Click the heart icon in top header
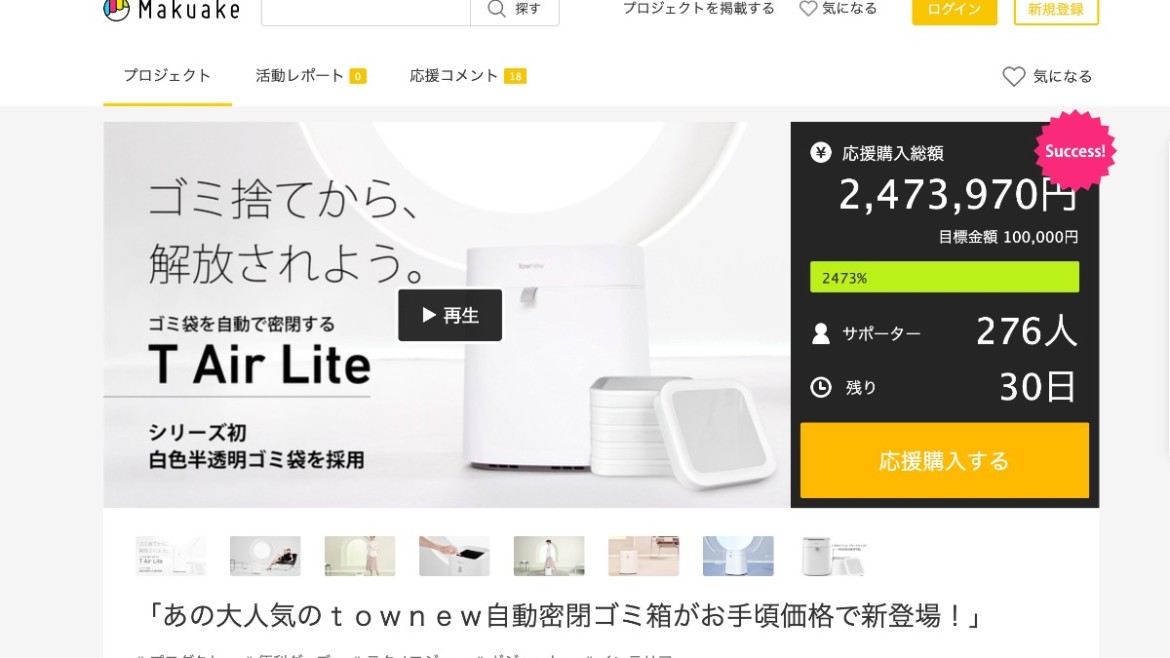Screen dimensions: 1170x658 [808, 9]
